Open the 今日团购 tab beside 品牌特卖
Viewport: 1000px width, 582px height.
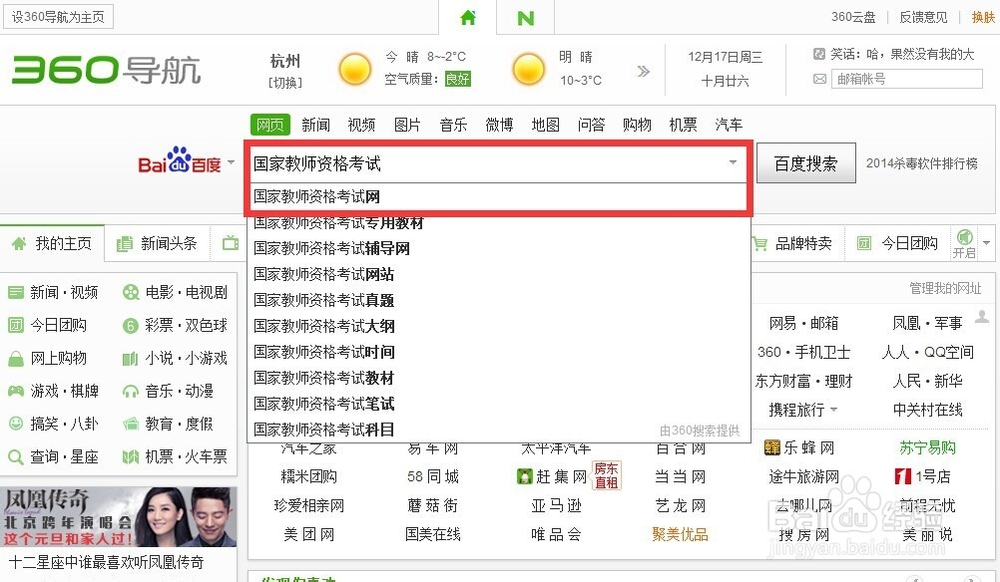[x=897, y=244]
